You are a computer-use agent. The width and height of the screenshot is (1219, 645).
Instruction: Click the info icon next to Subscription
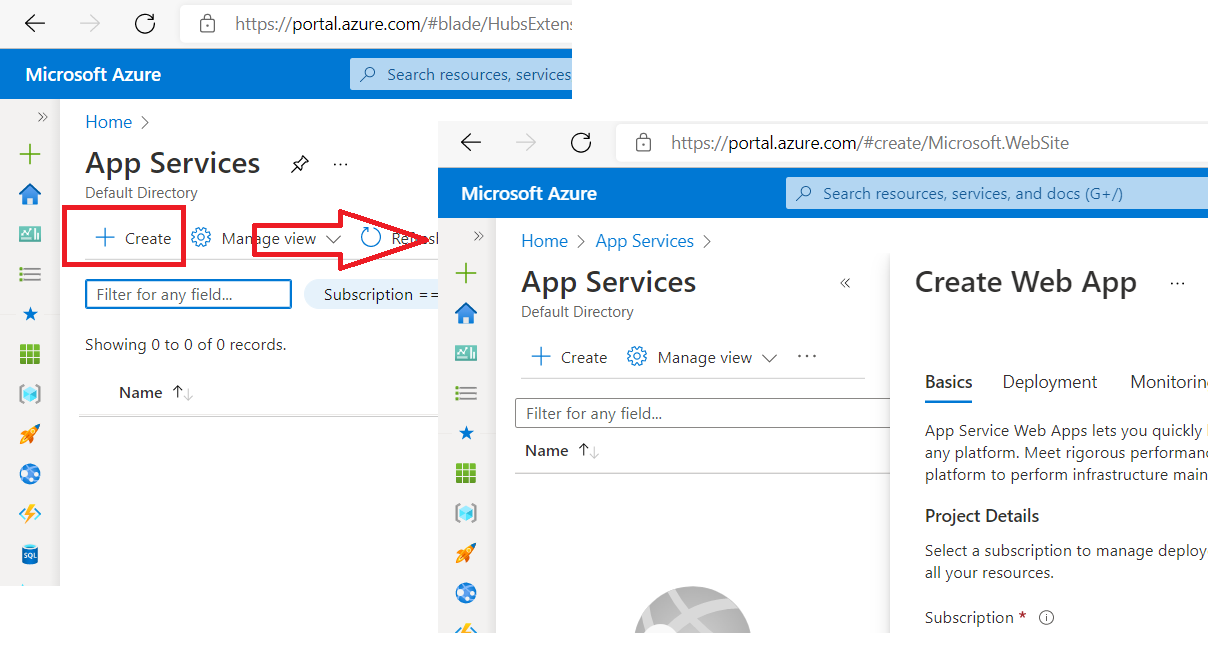(1047, 618)
